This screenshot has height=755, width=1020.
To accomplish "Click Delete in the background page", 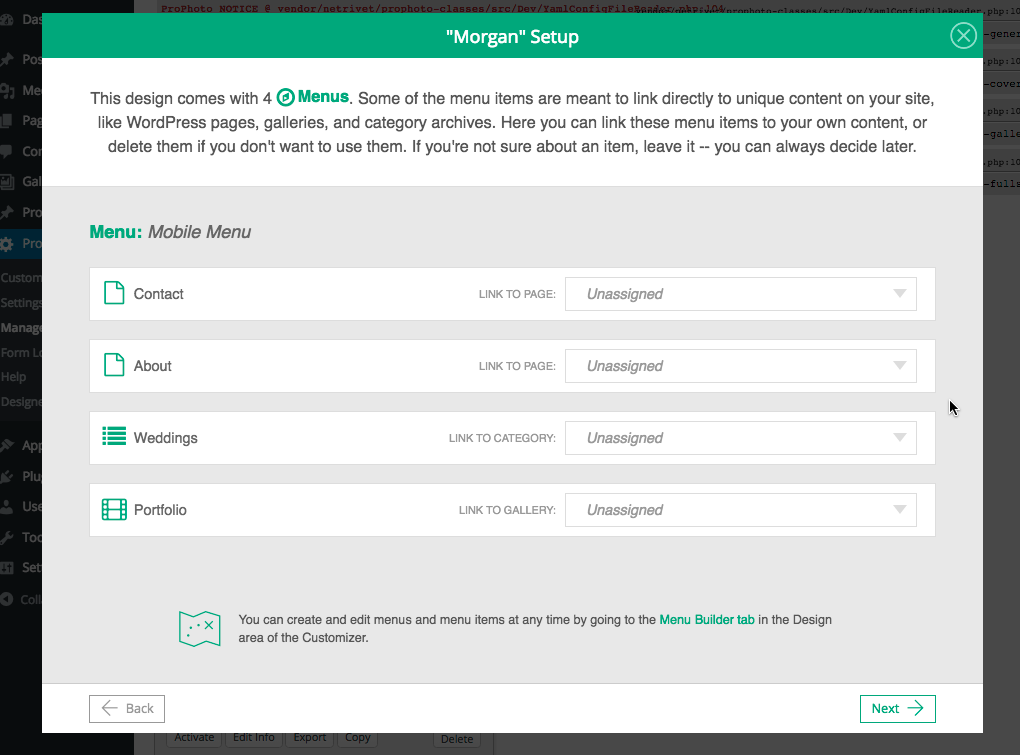I will (457, 739).
